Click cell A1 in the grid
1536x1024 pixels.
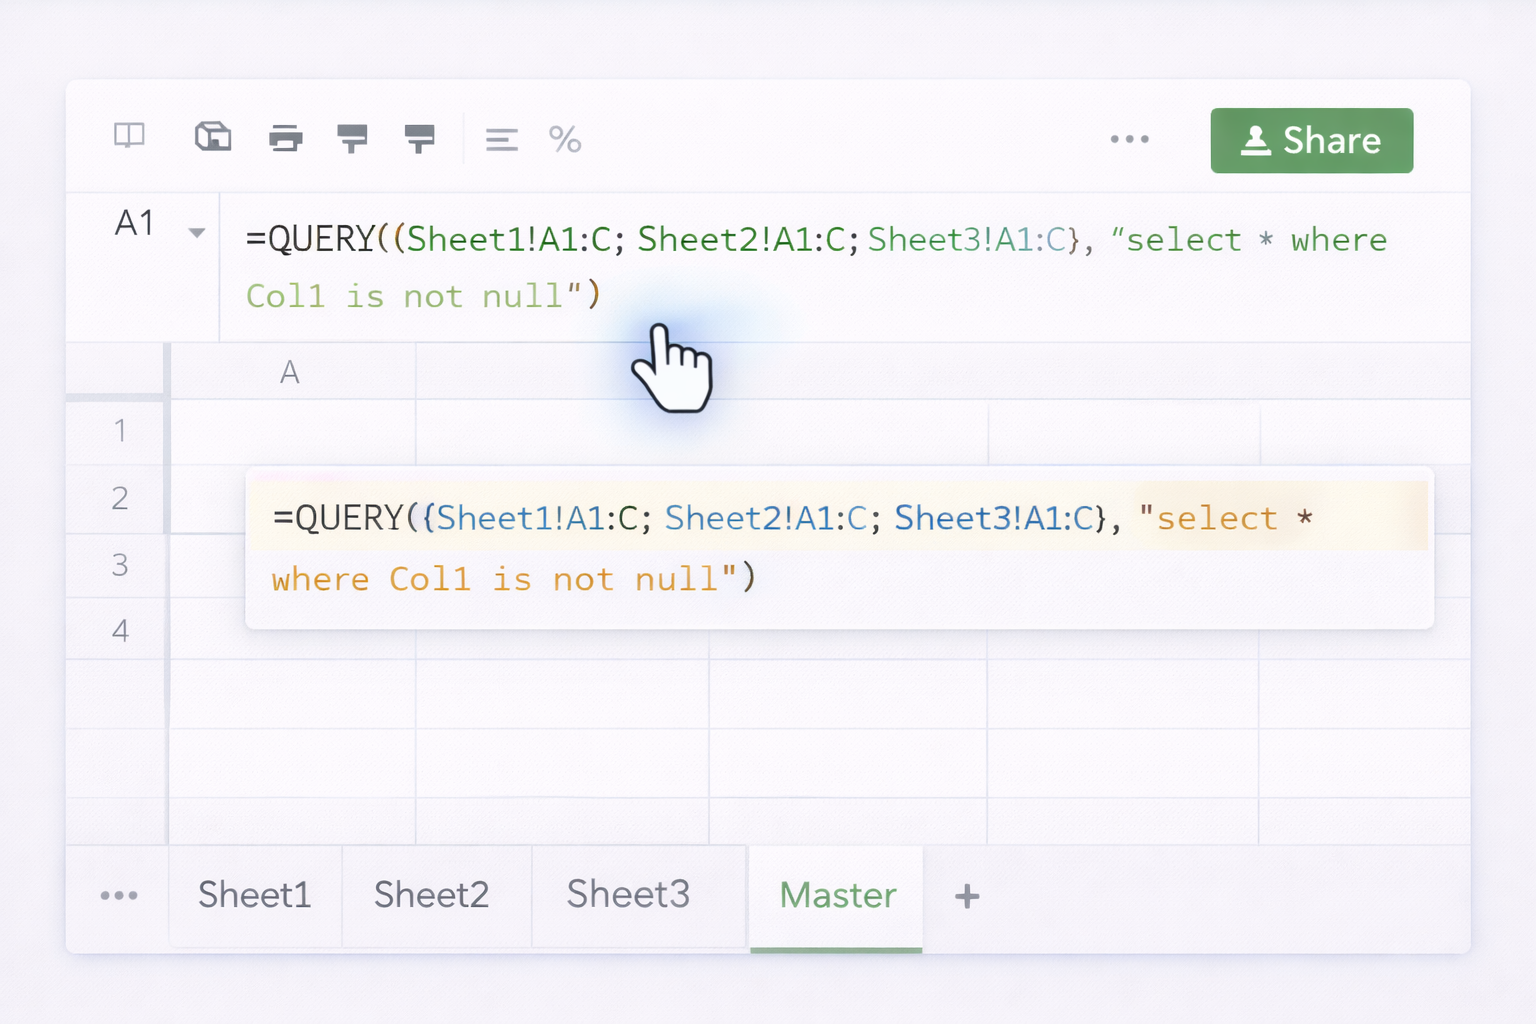[x=292, y=432]
